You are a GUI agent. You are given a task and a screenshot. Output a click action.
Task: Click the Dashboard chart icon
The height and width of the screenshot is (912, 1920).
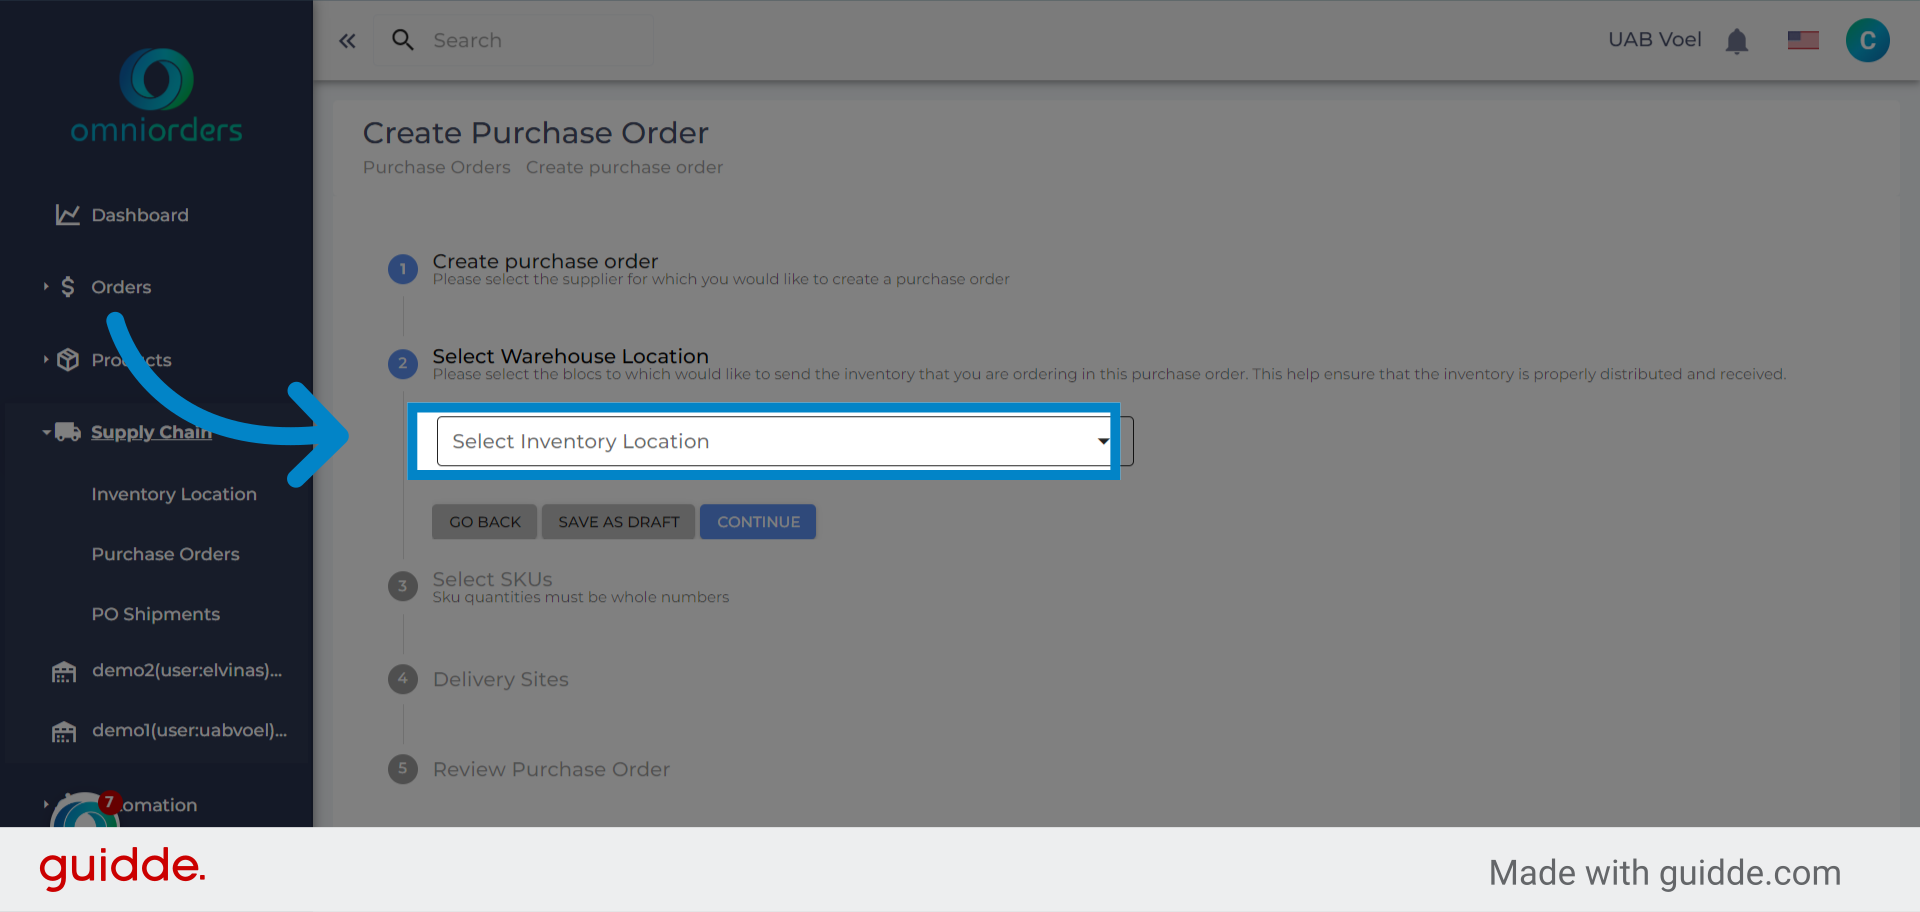(x=67, y=215)
